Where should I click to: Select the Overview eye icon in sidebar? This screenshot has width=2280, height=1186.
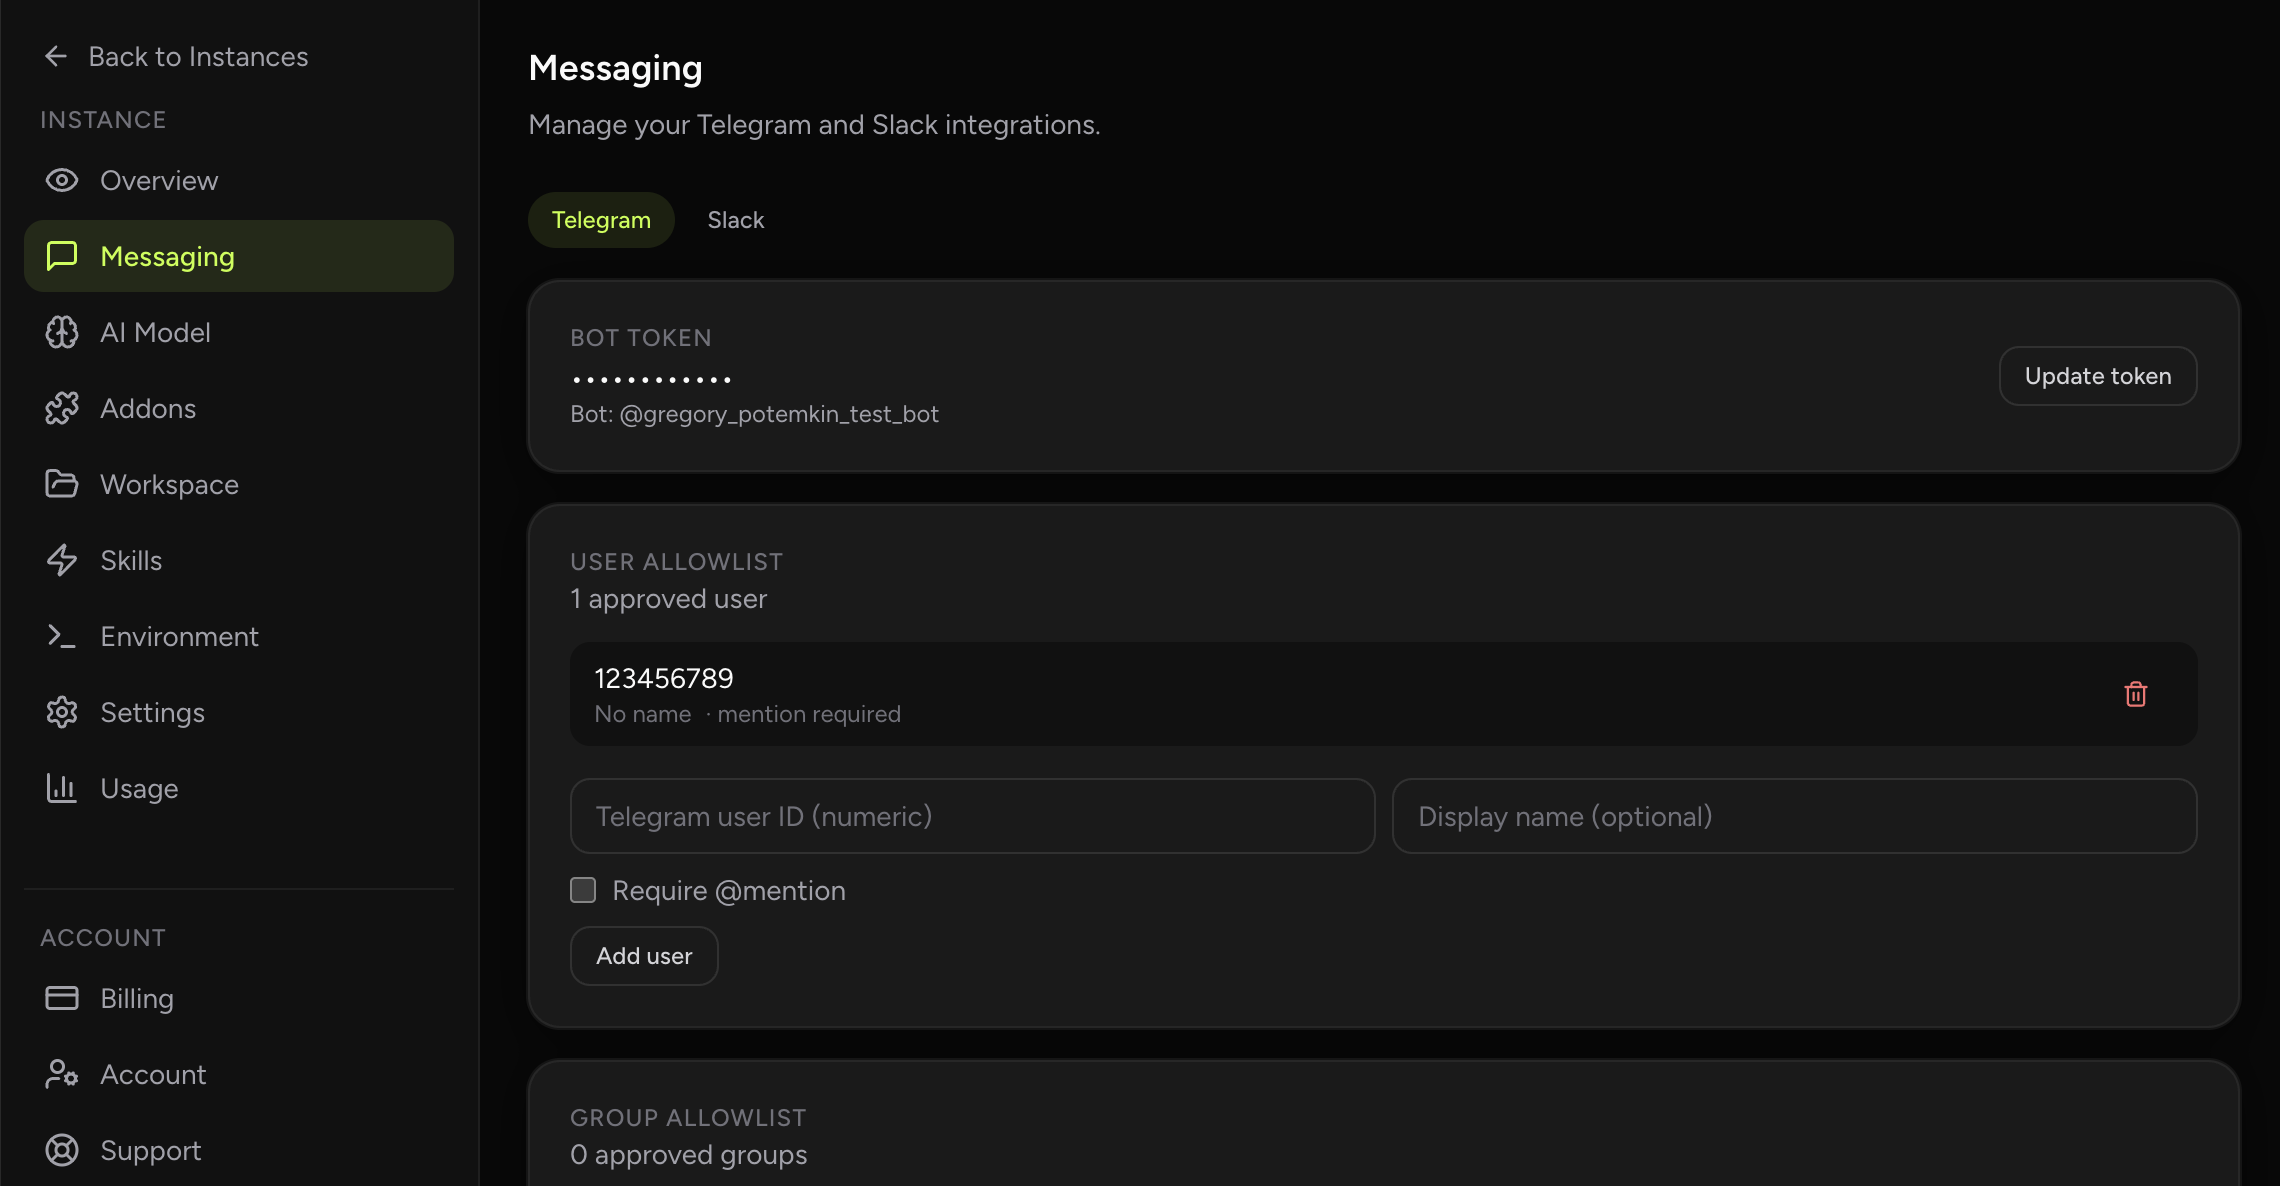(62, 180)
